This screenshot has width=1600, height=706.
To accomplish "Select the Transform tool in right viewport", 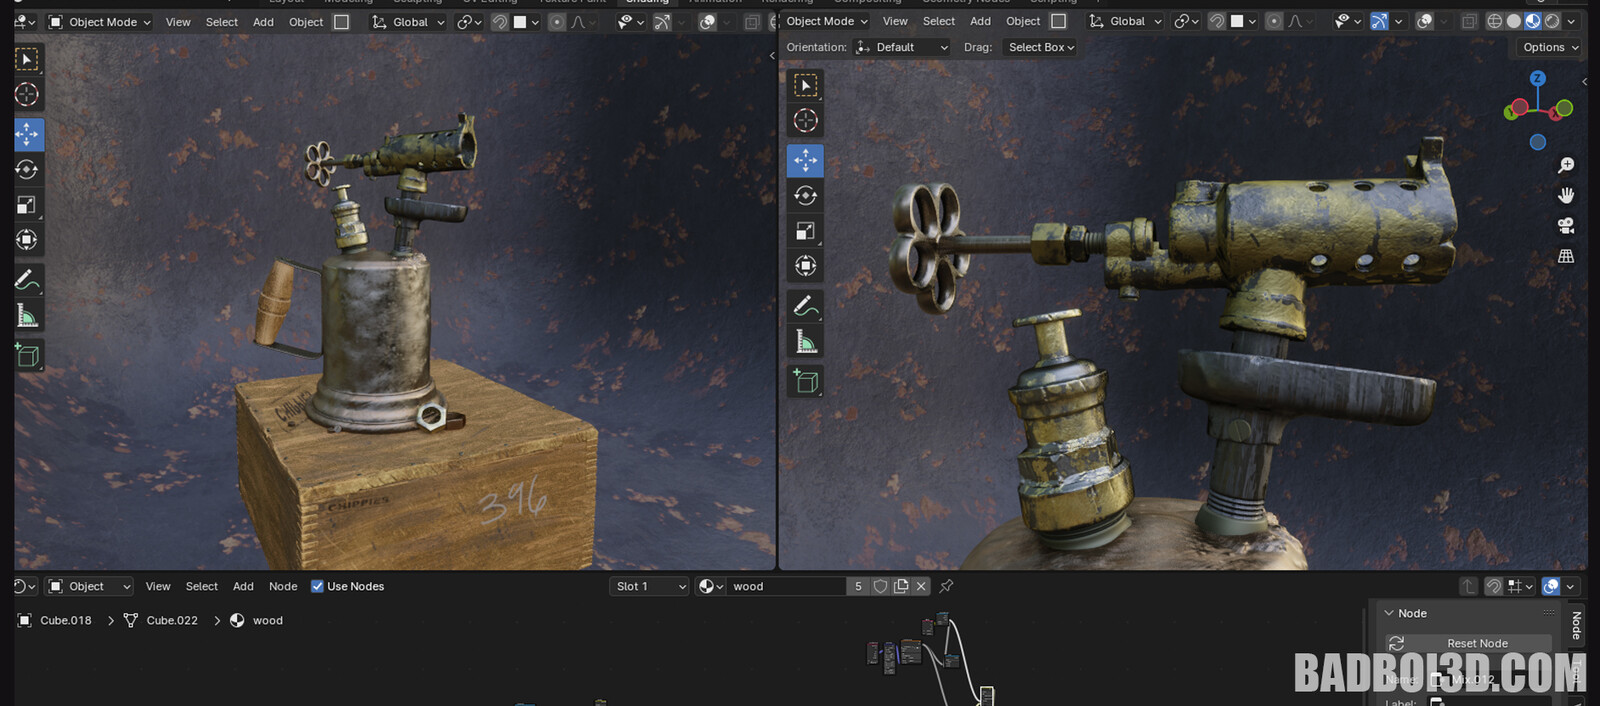I will coord(806,266).
